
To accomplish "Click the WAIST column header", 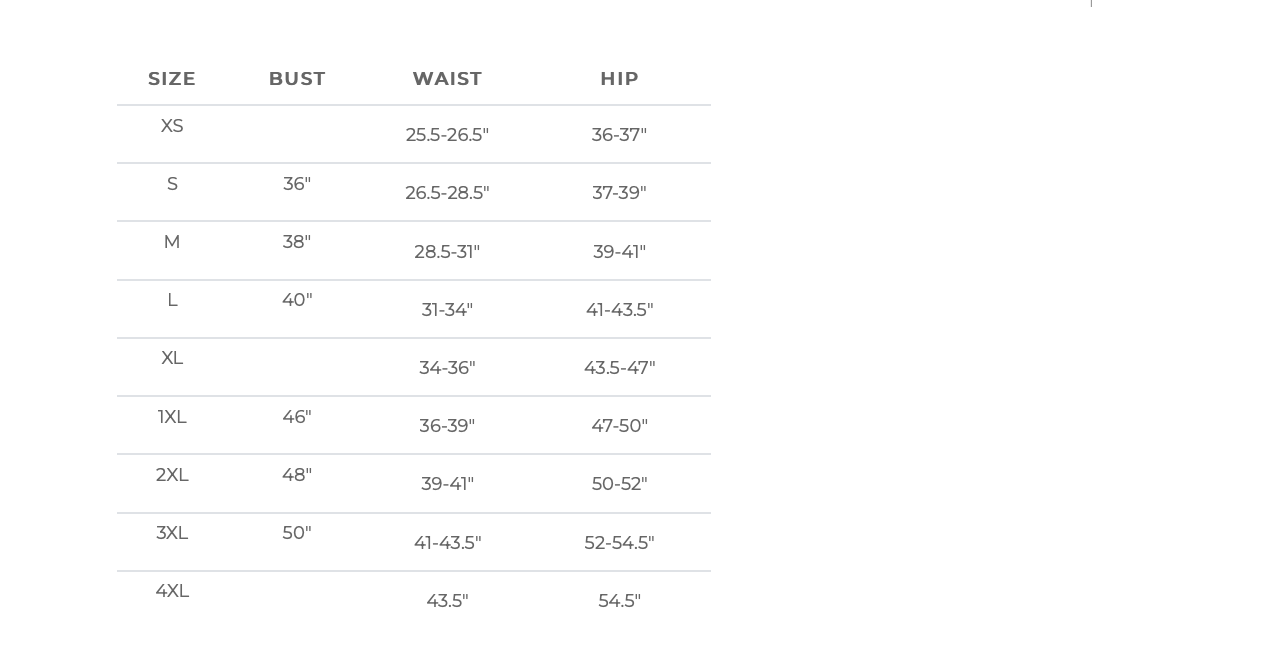I will click(447, 79).
